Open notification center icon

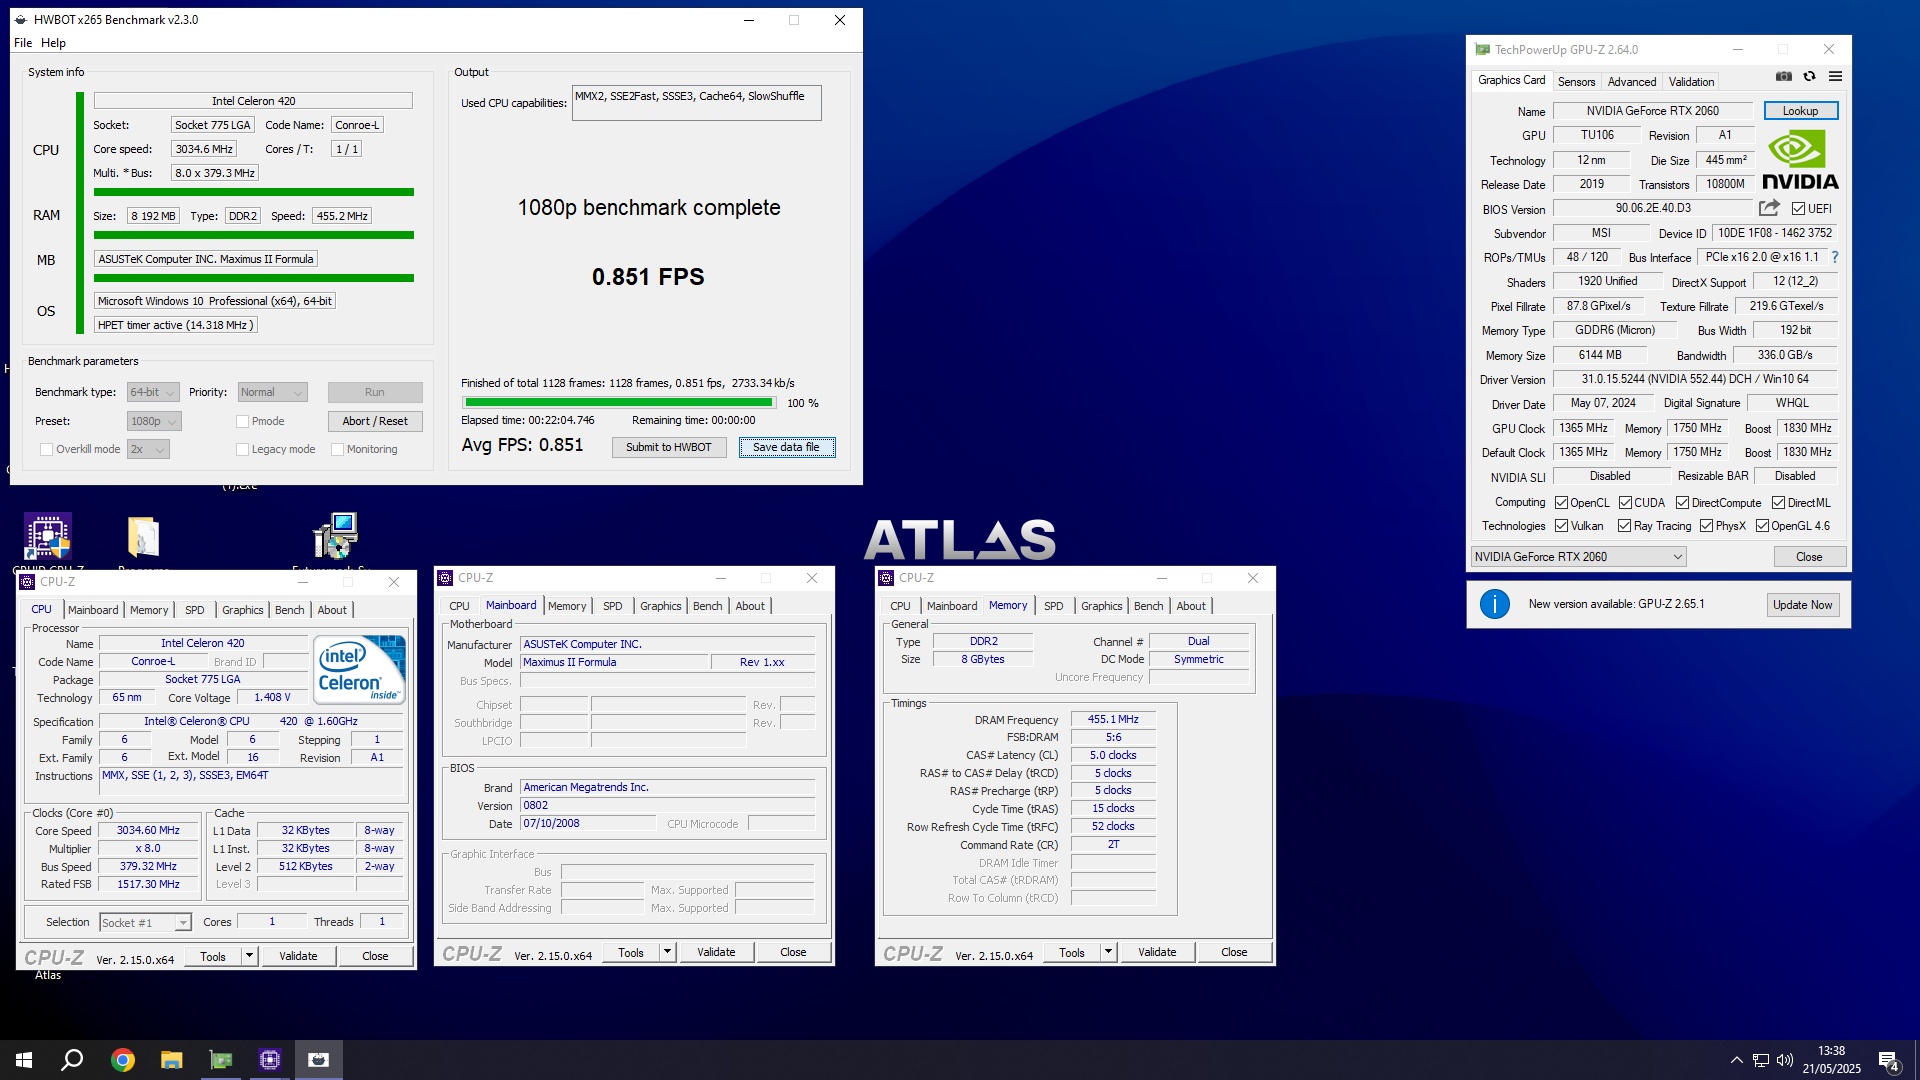click(x=1889, y=1060)
